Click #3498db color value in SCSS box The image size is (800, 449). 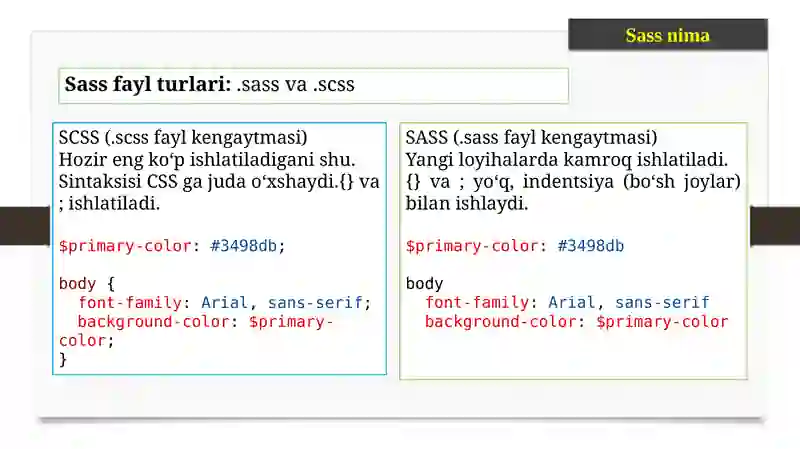point(243,246)
